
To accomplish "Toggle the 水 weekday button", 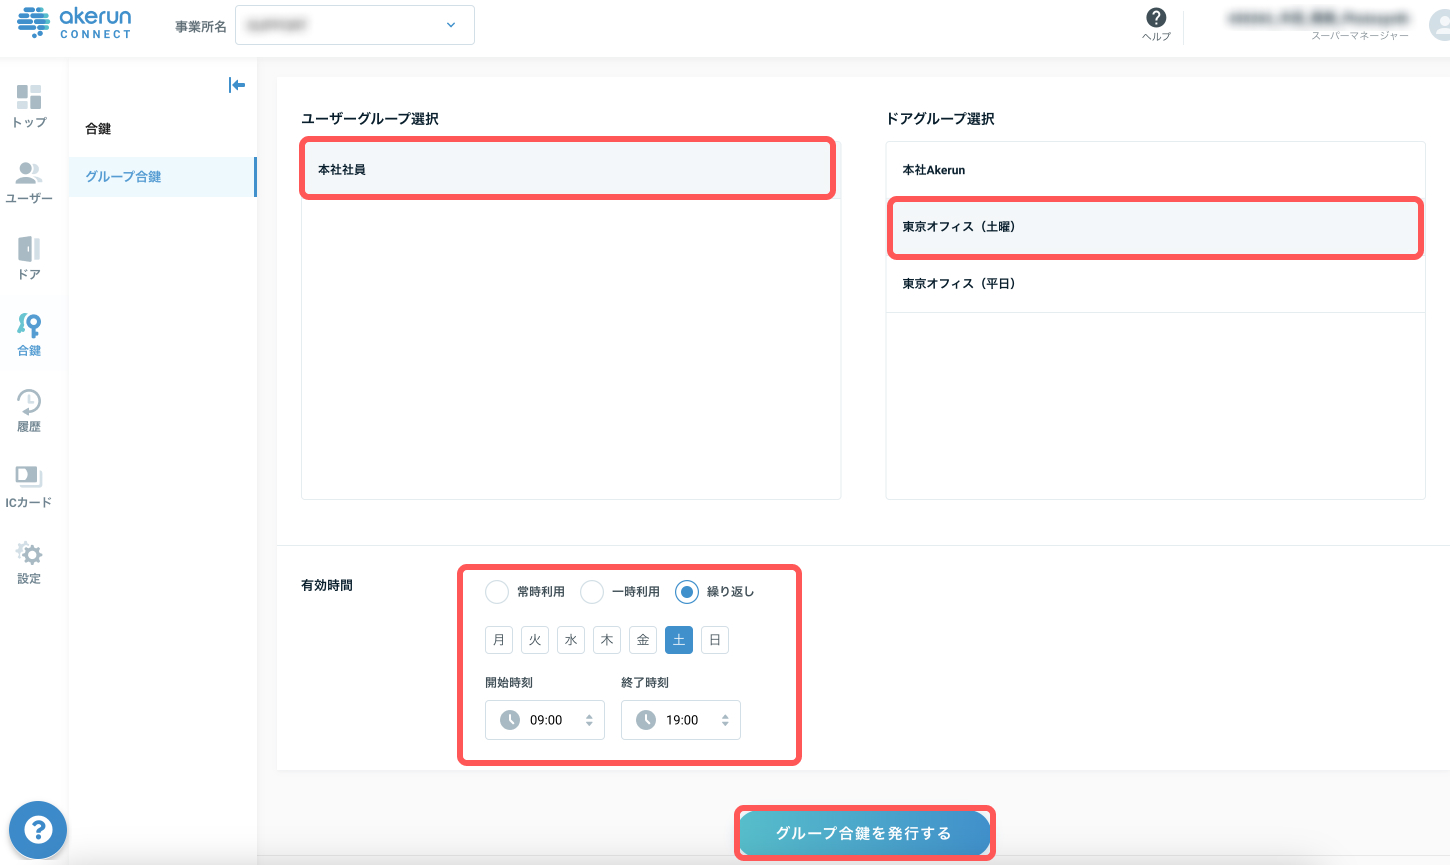I will (x=571, y=640).
